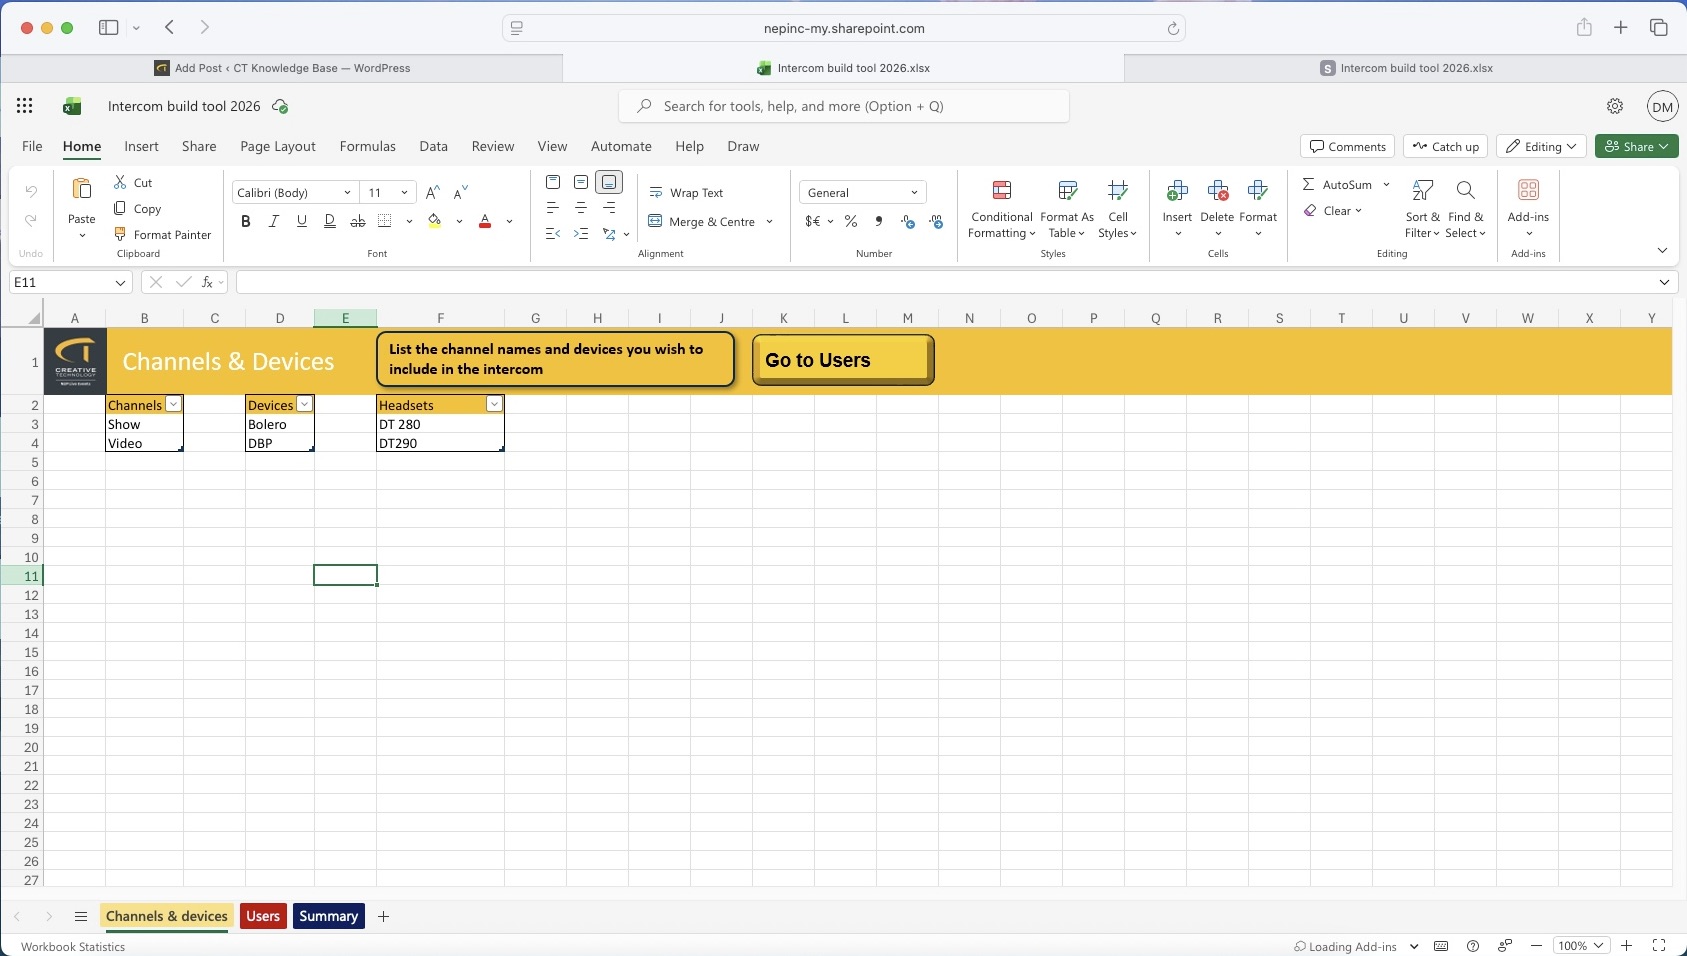Screen dimensions: 1687x956
Task: Open Sort & Filter tool
Action: tap(1422, 190)
